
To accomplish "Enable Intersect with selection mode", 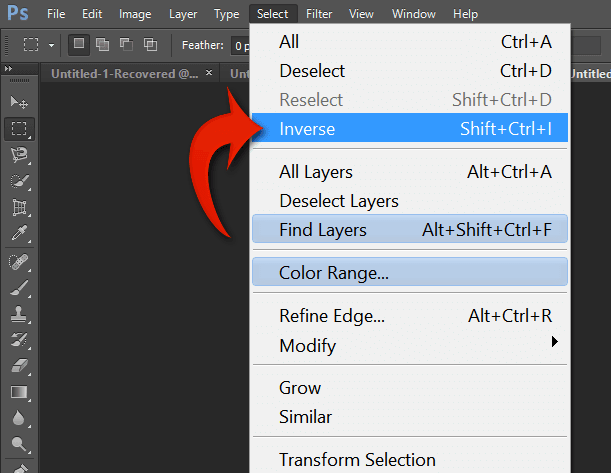I will 150,44.
